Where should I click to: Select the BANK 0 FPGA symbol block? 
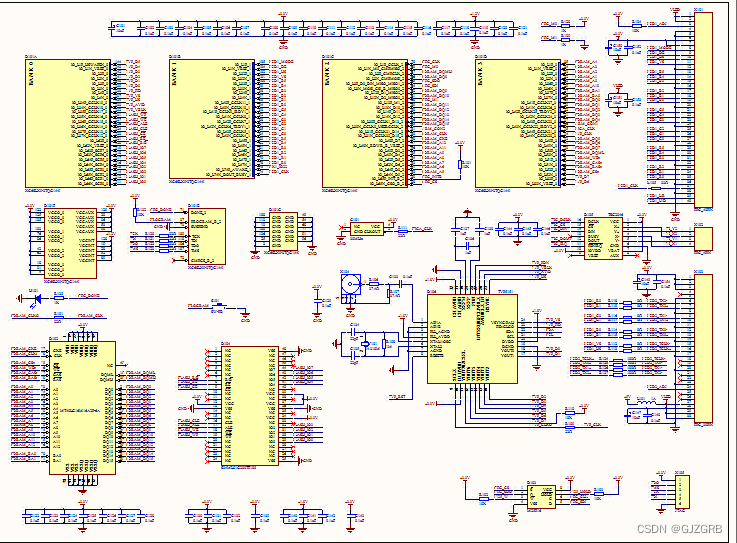pyautogui.click(x=68, y=123)
